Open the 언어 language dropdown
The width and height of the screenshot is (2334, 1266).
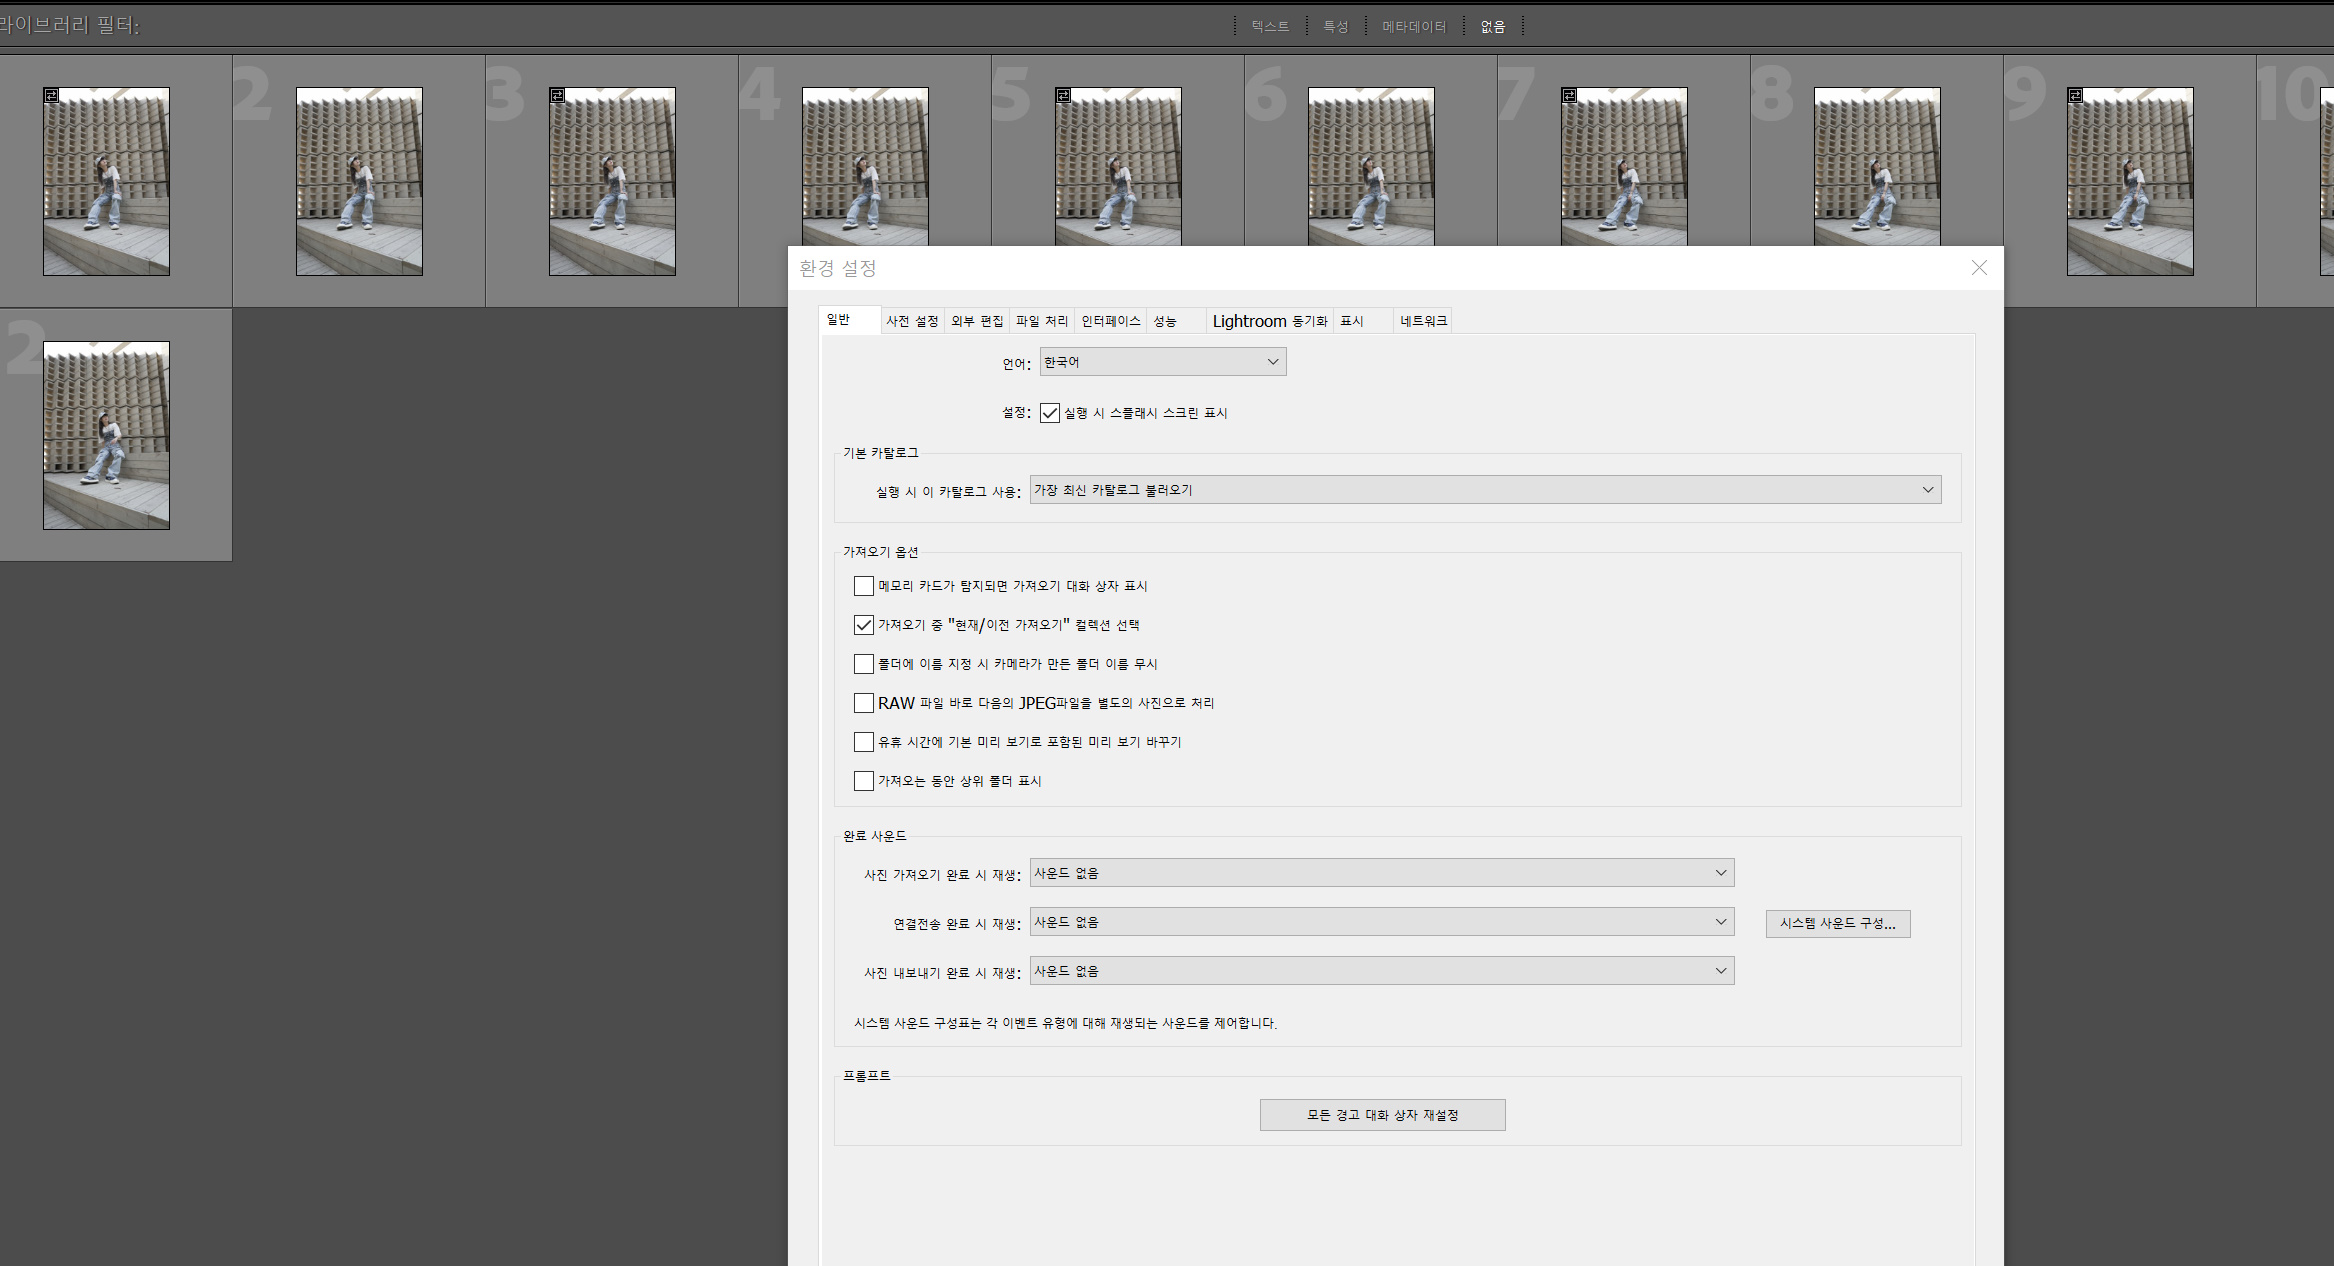point(1162,362)
